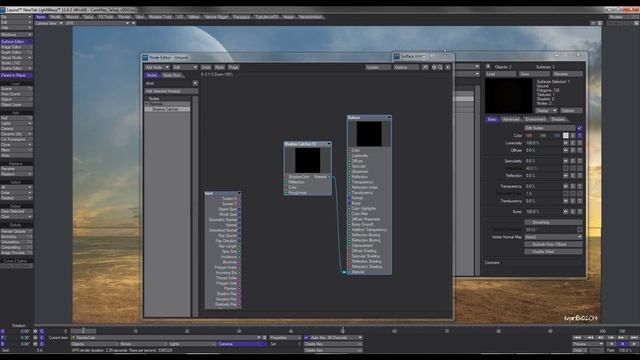Collapse the Materials group in the node list
This screenshot has height=360, width=640.
pyautogui.click(x=147, y=104)
